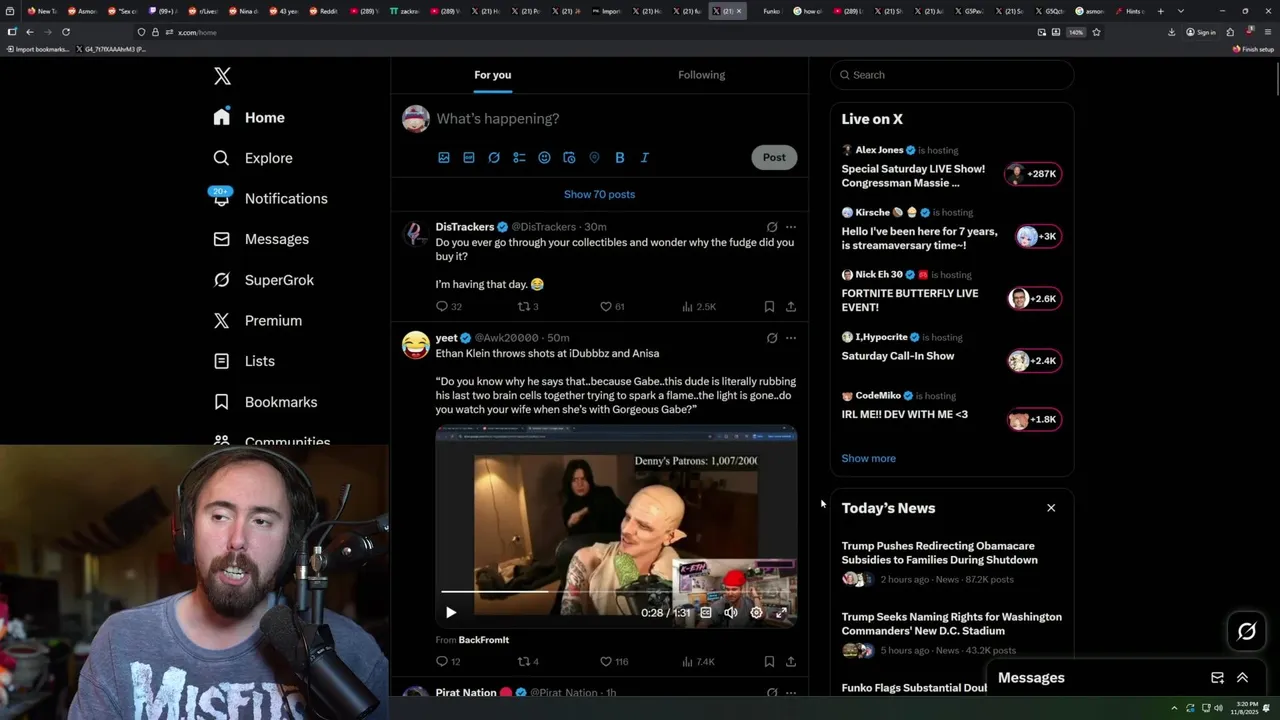Repost the yeet post

(528, 662)
